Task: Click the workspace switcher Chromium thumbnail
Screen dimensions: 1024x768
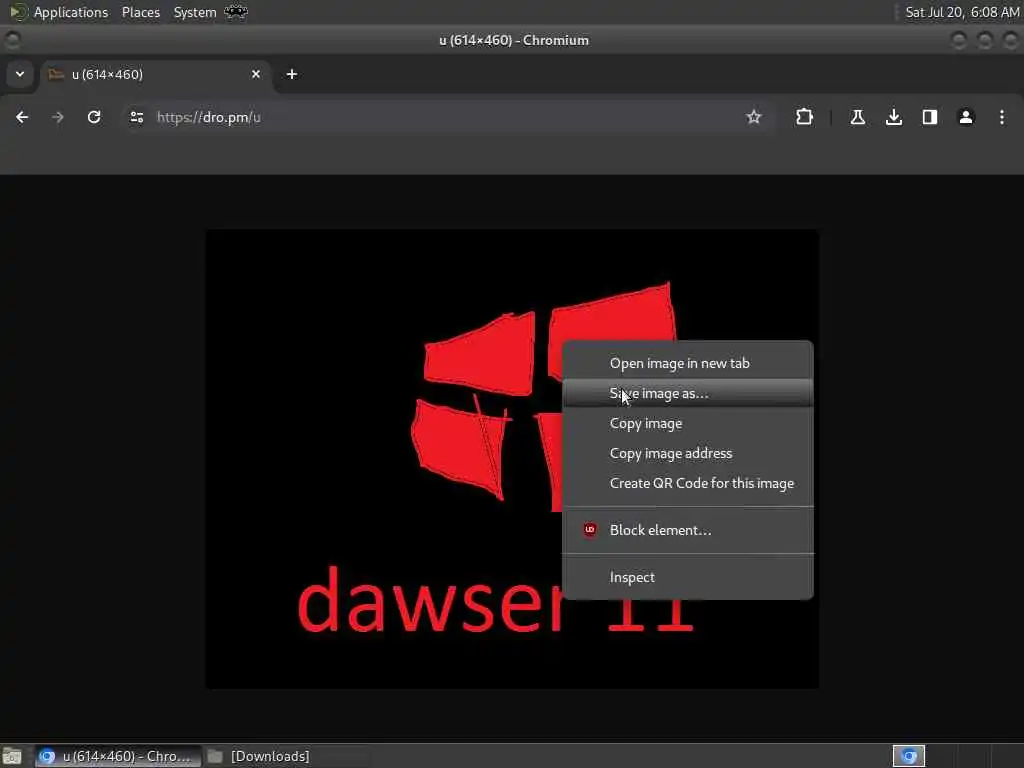Action: click(x=909, y=756)
